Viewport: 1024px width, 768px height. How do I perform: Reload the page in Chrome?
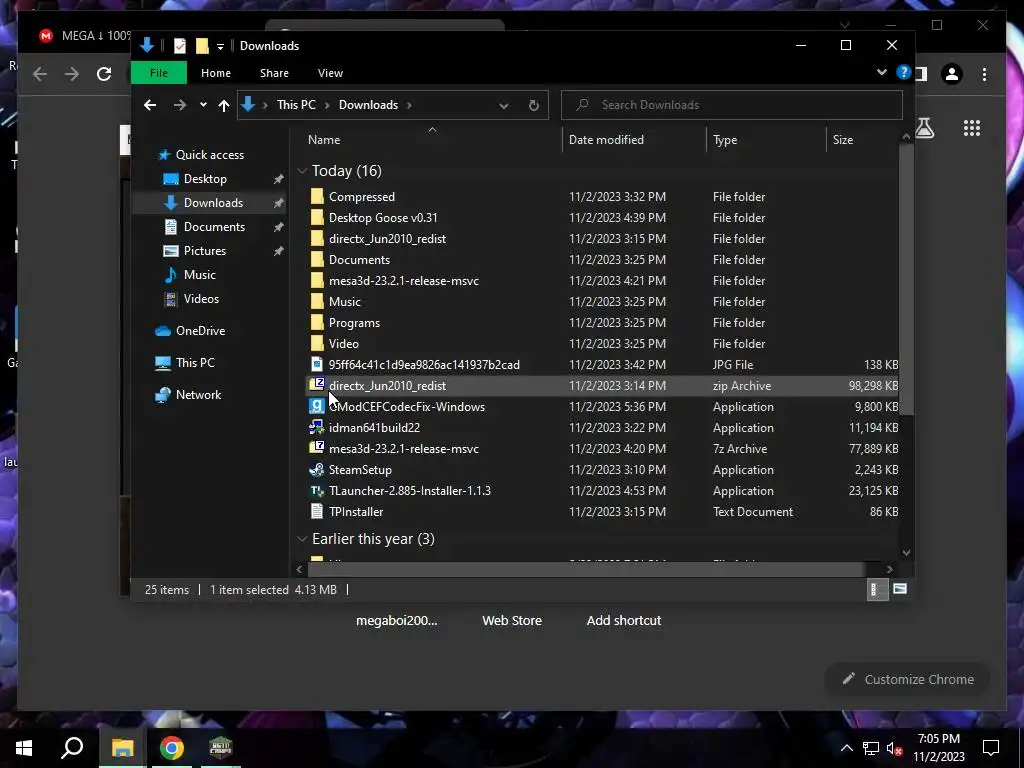104,74
